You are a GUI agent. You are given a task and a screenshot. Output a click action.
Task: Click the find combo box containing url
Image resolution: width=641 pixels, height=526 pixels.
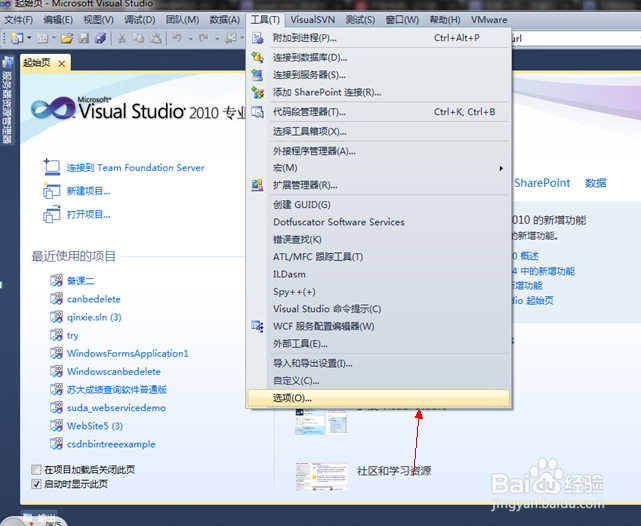(x=576, y=39)
